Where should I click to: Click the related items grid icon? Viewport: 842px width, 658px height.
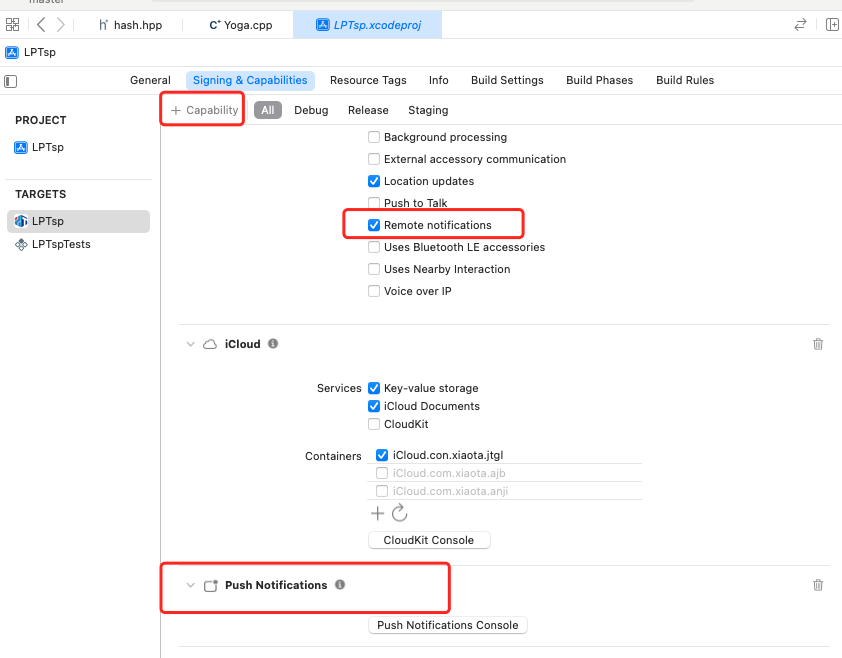[13, 25]
